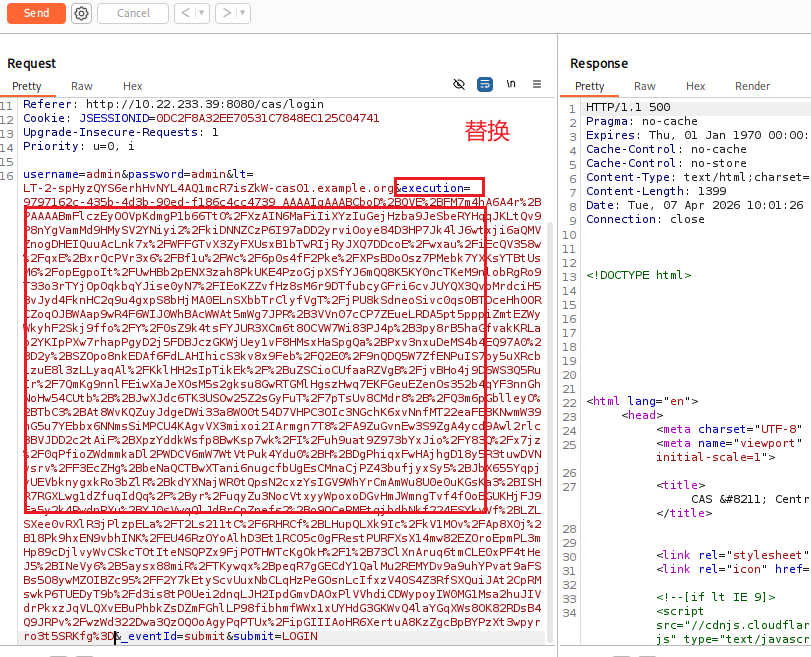Image resolution: width=811 pixels, height=657 pixels.
Task: Switch to Response Raw tab
Action: (x=644, y=86)
